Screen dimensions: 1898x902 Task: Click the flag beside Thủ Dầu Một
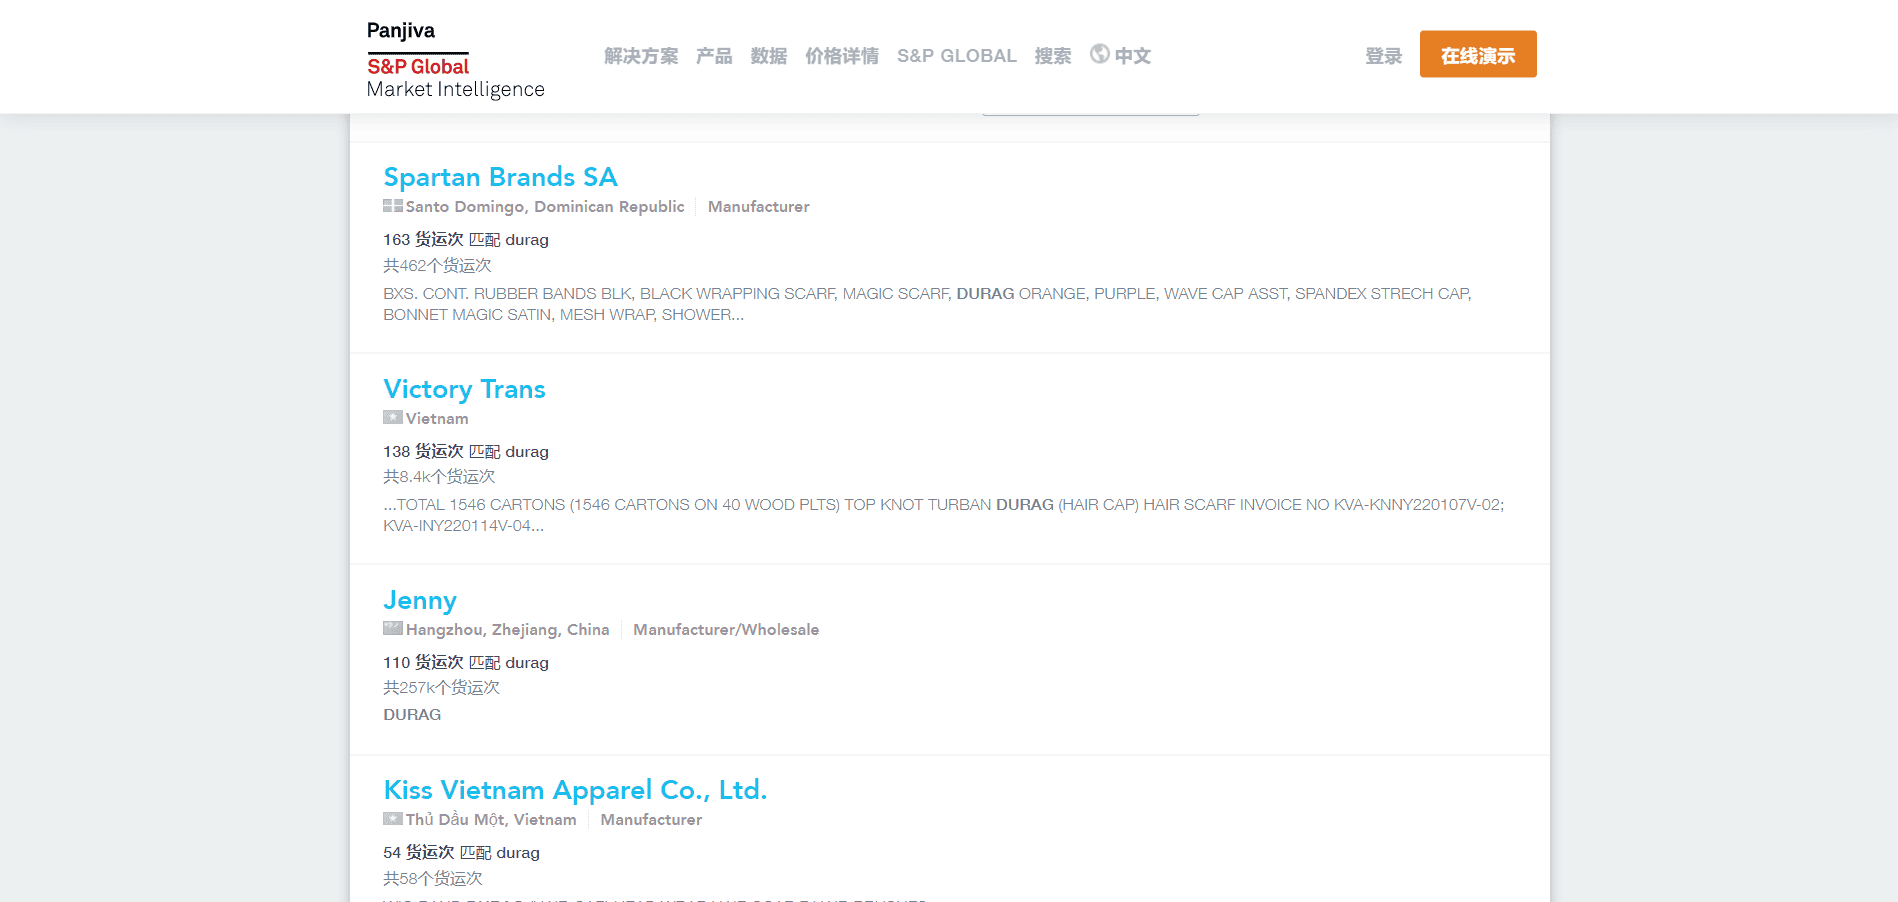point(392,819)
